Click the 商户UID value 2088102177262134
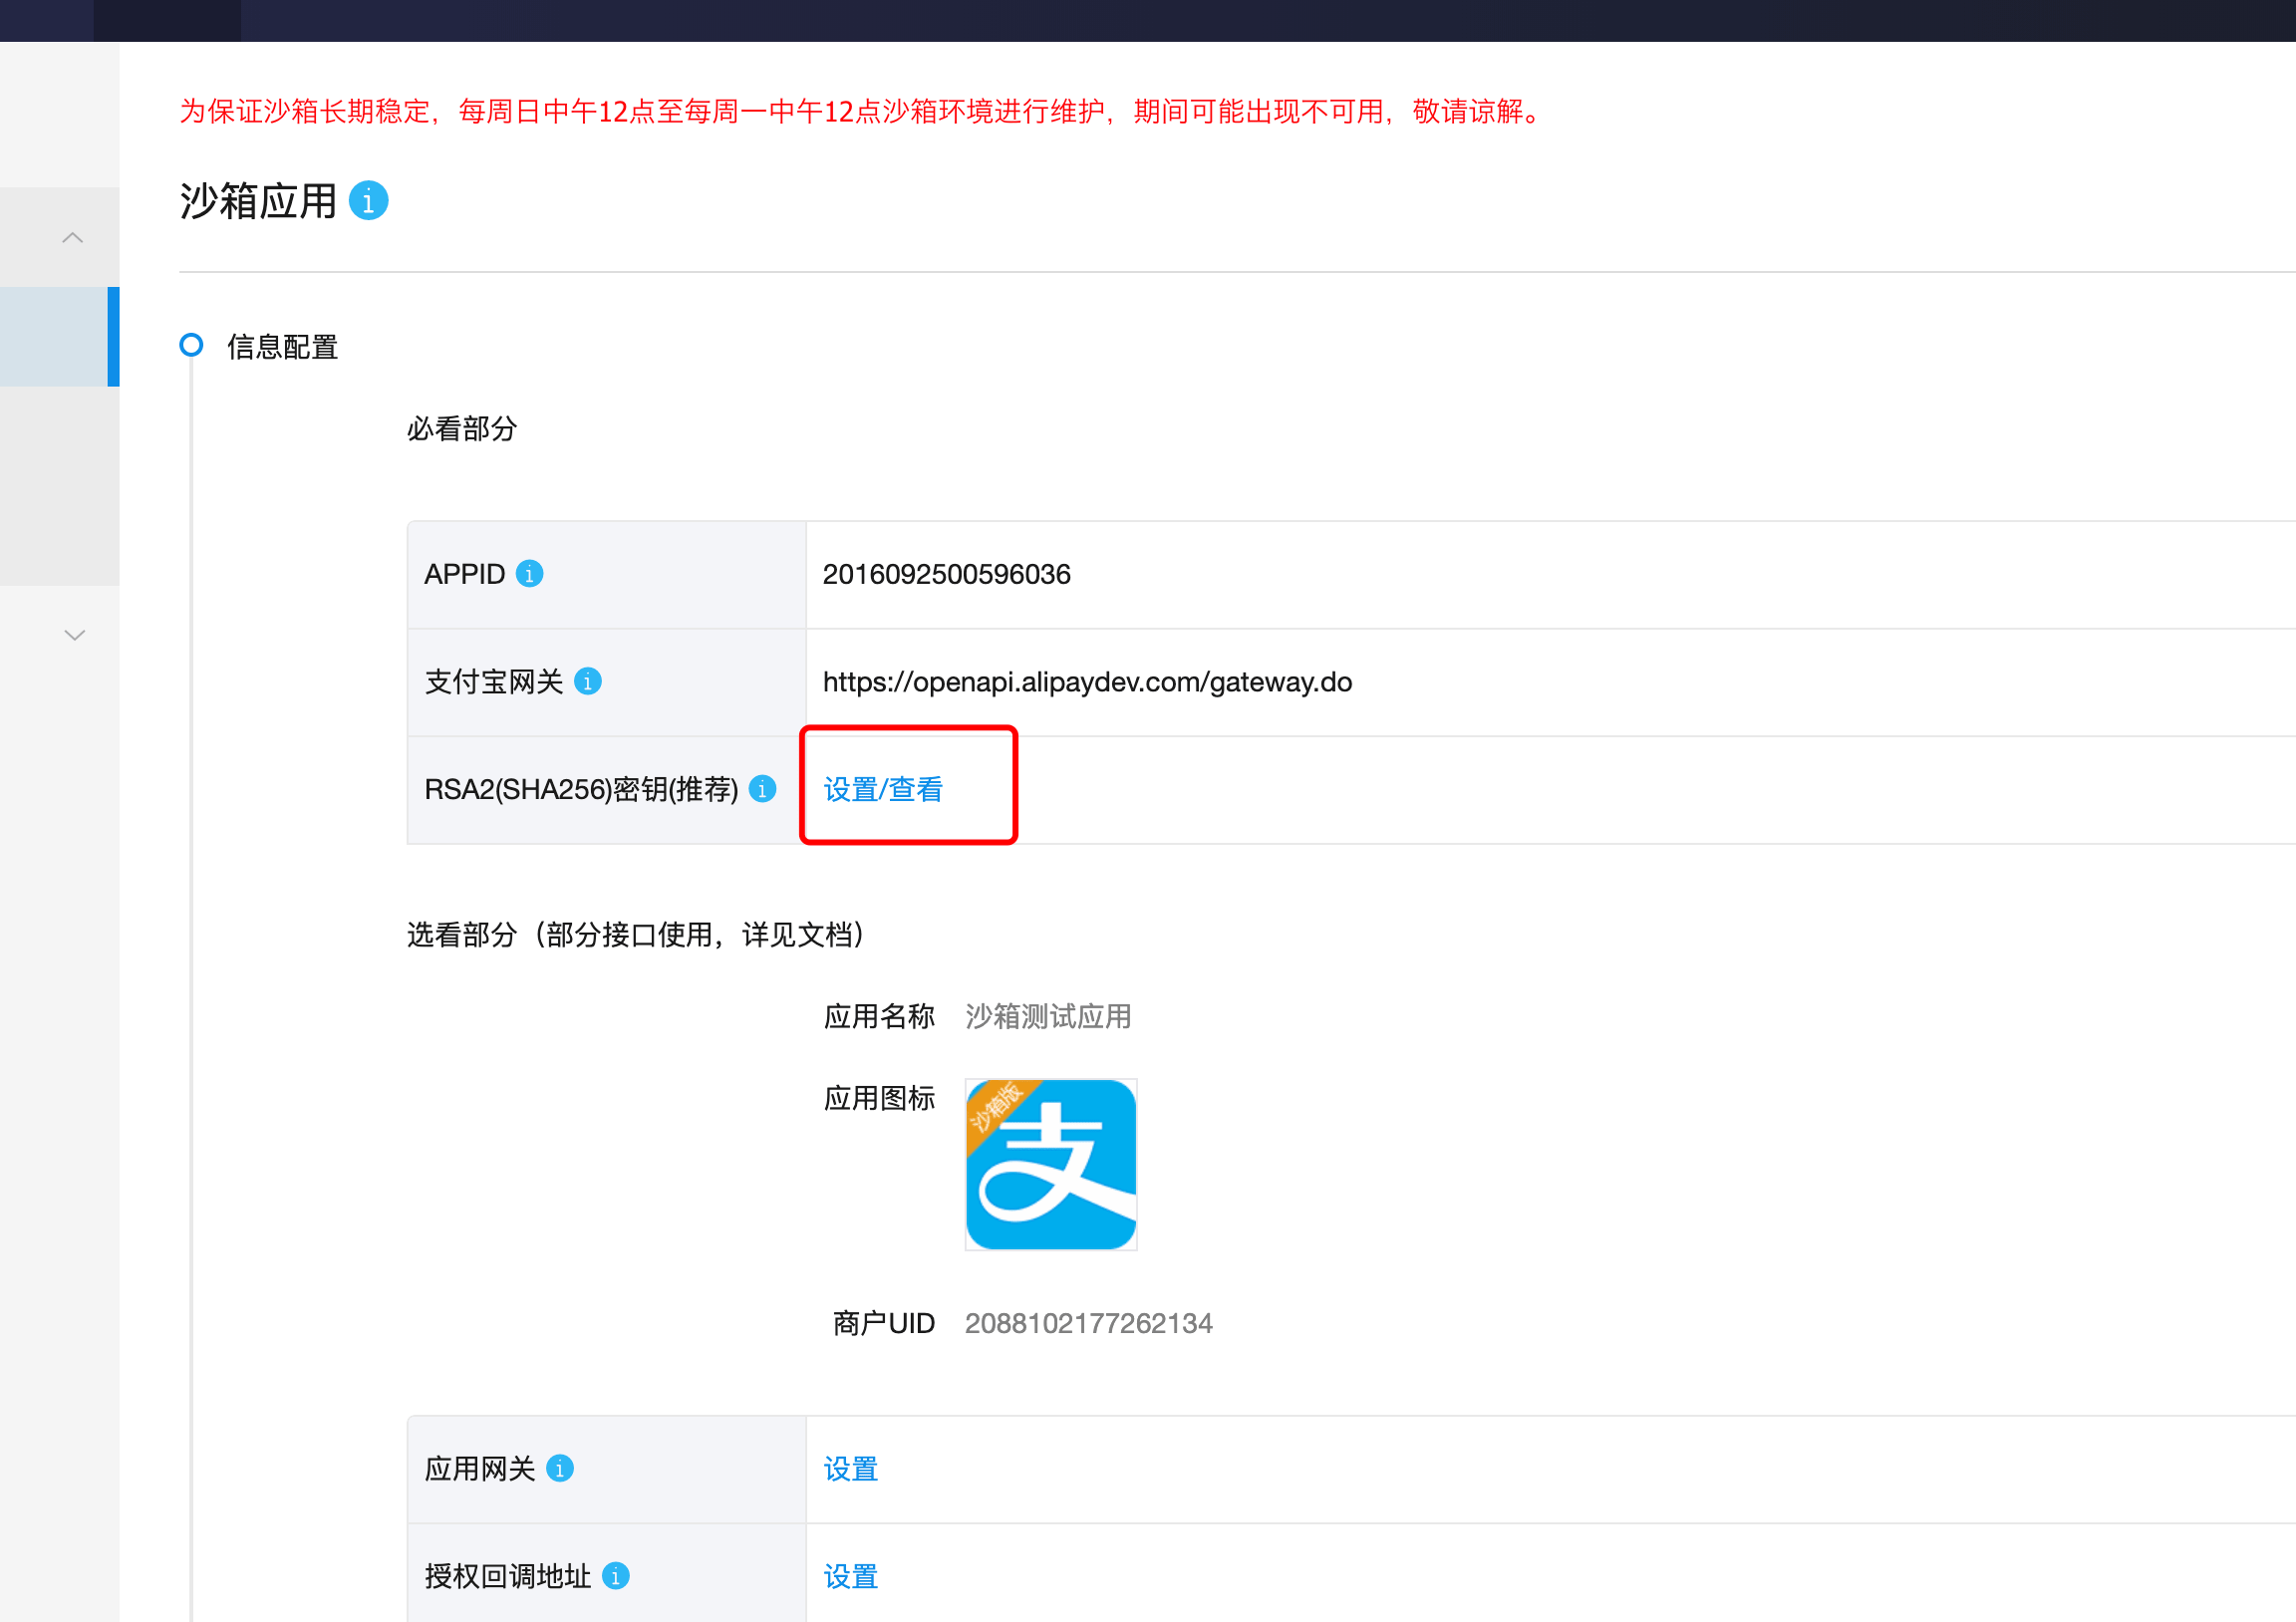 pos(1088,1322)
